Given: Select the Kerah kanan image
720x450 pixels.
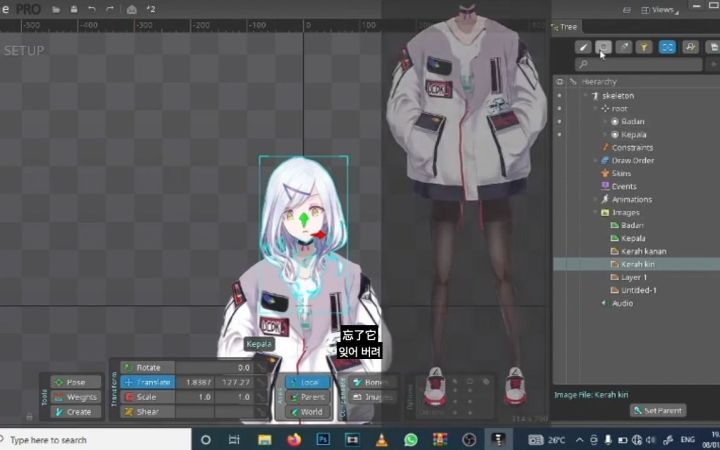Looking at the screenshot, I should pos(643,251).
